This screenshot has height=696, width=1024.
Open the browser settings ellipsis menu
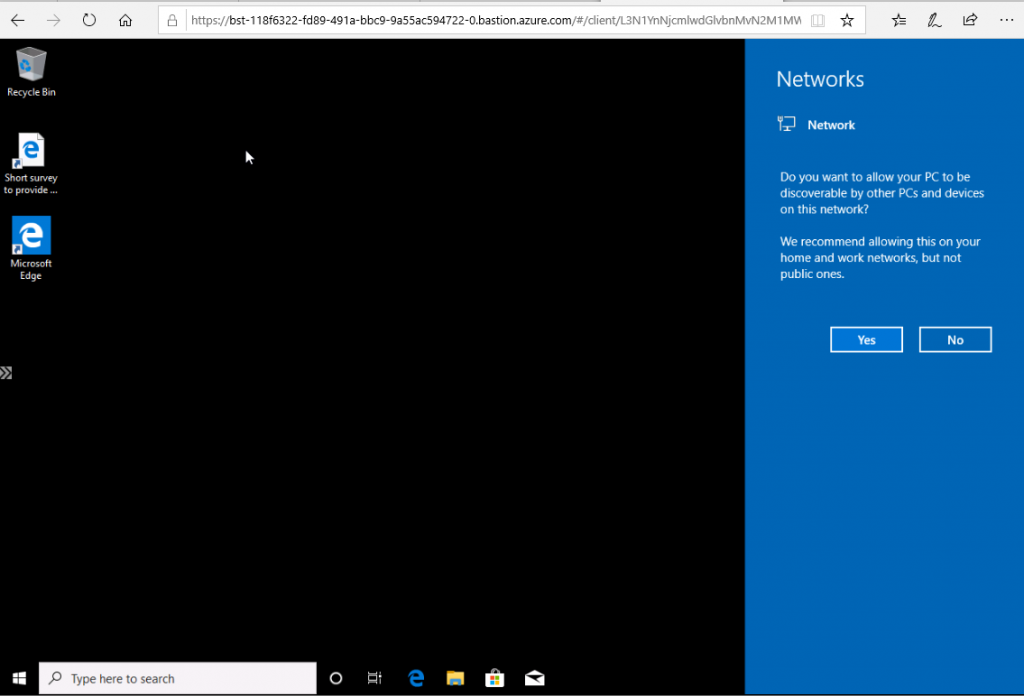click(1005, 20)
